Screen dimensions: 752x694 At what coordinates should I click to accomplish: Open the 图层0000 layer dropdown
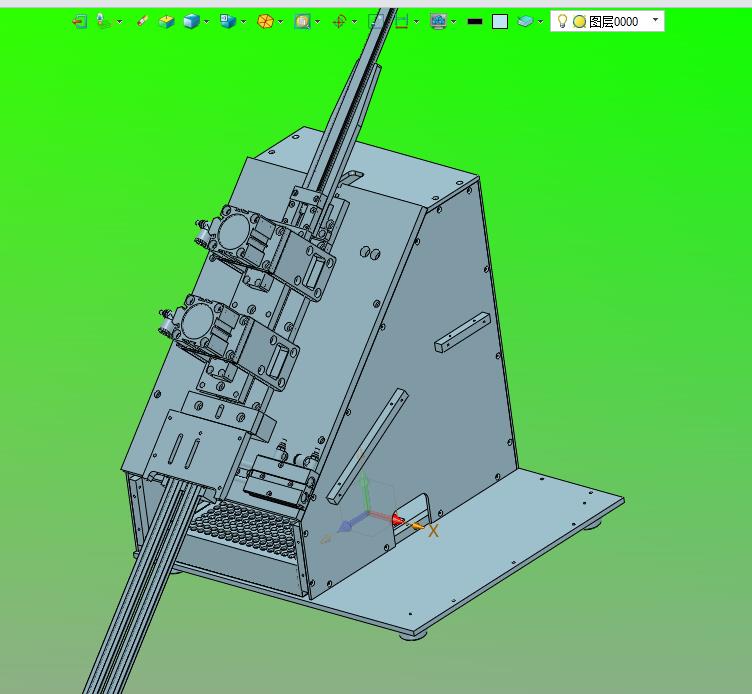click(655, 20)
